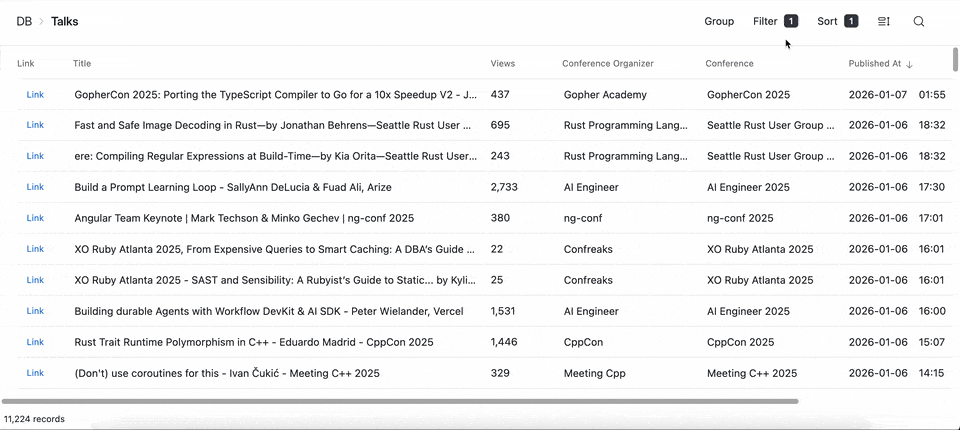Click the 2,733 views cell
Image resolution: width=960 pixels, height=430 pixels.
point(504,187)
